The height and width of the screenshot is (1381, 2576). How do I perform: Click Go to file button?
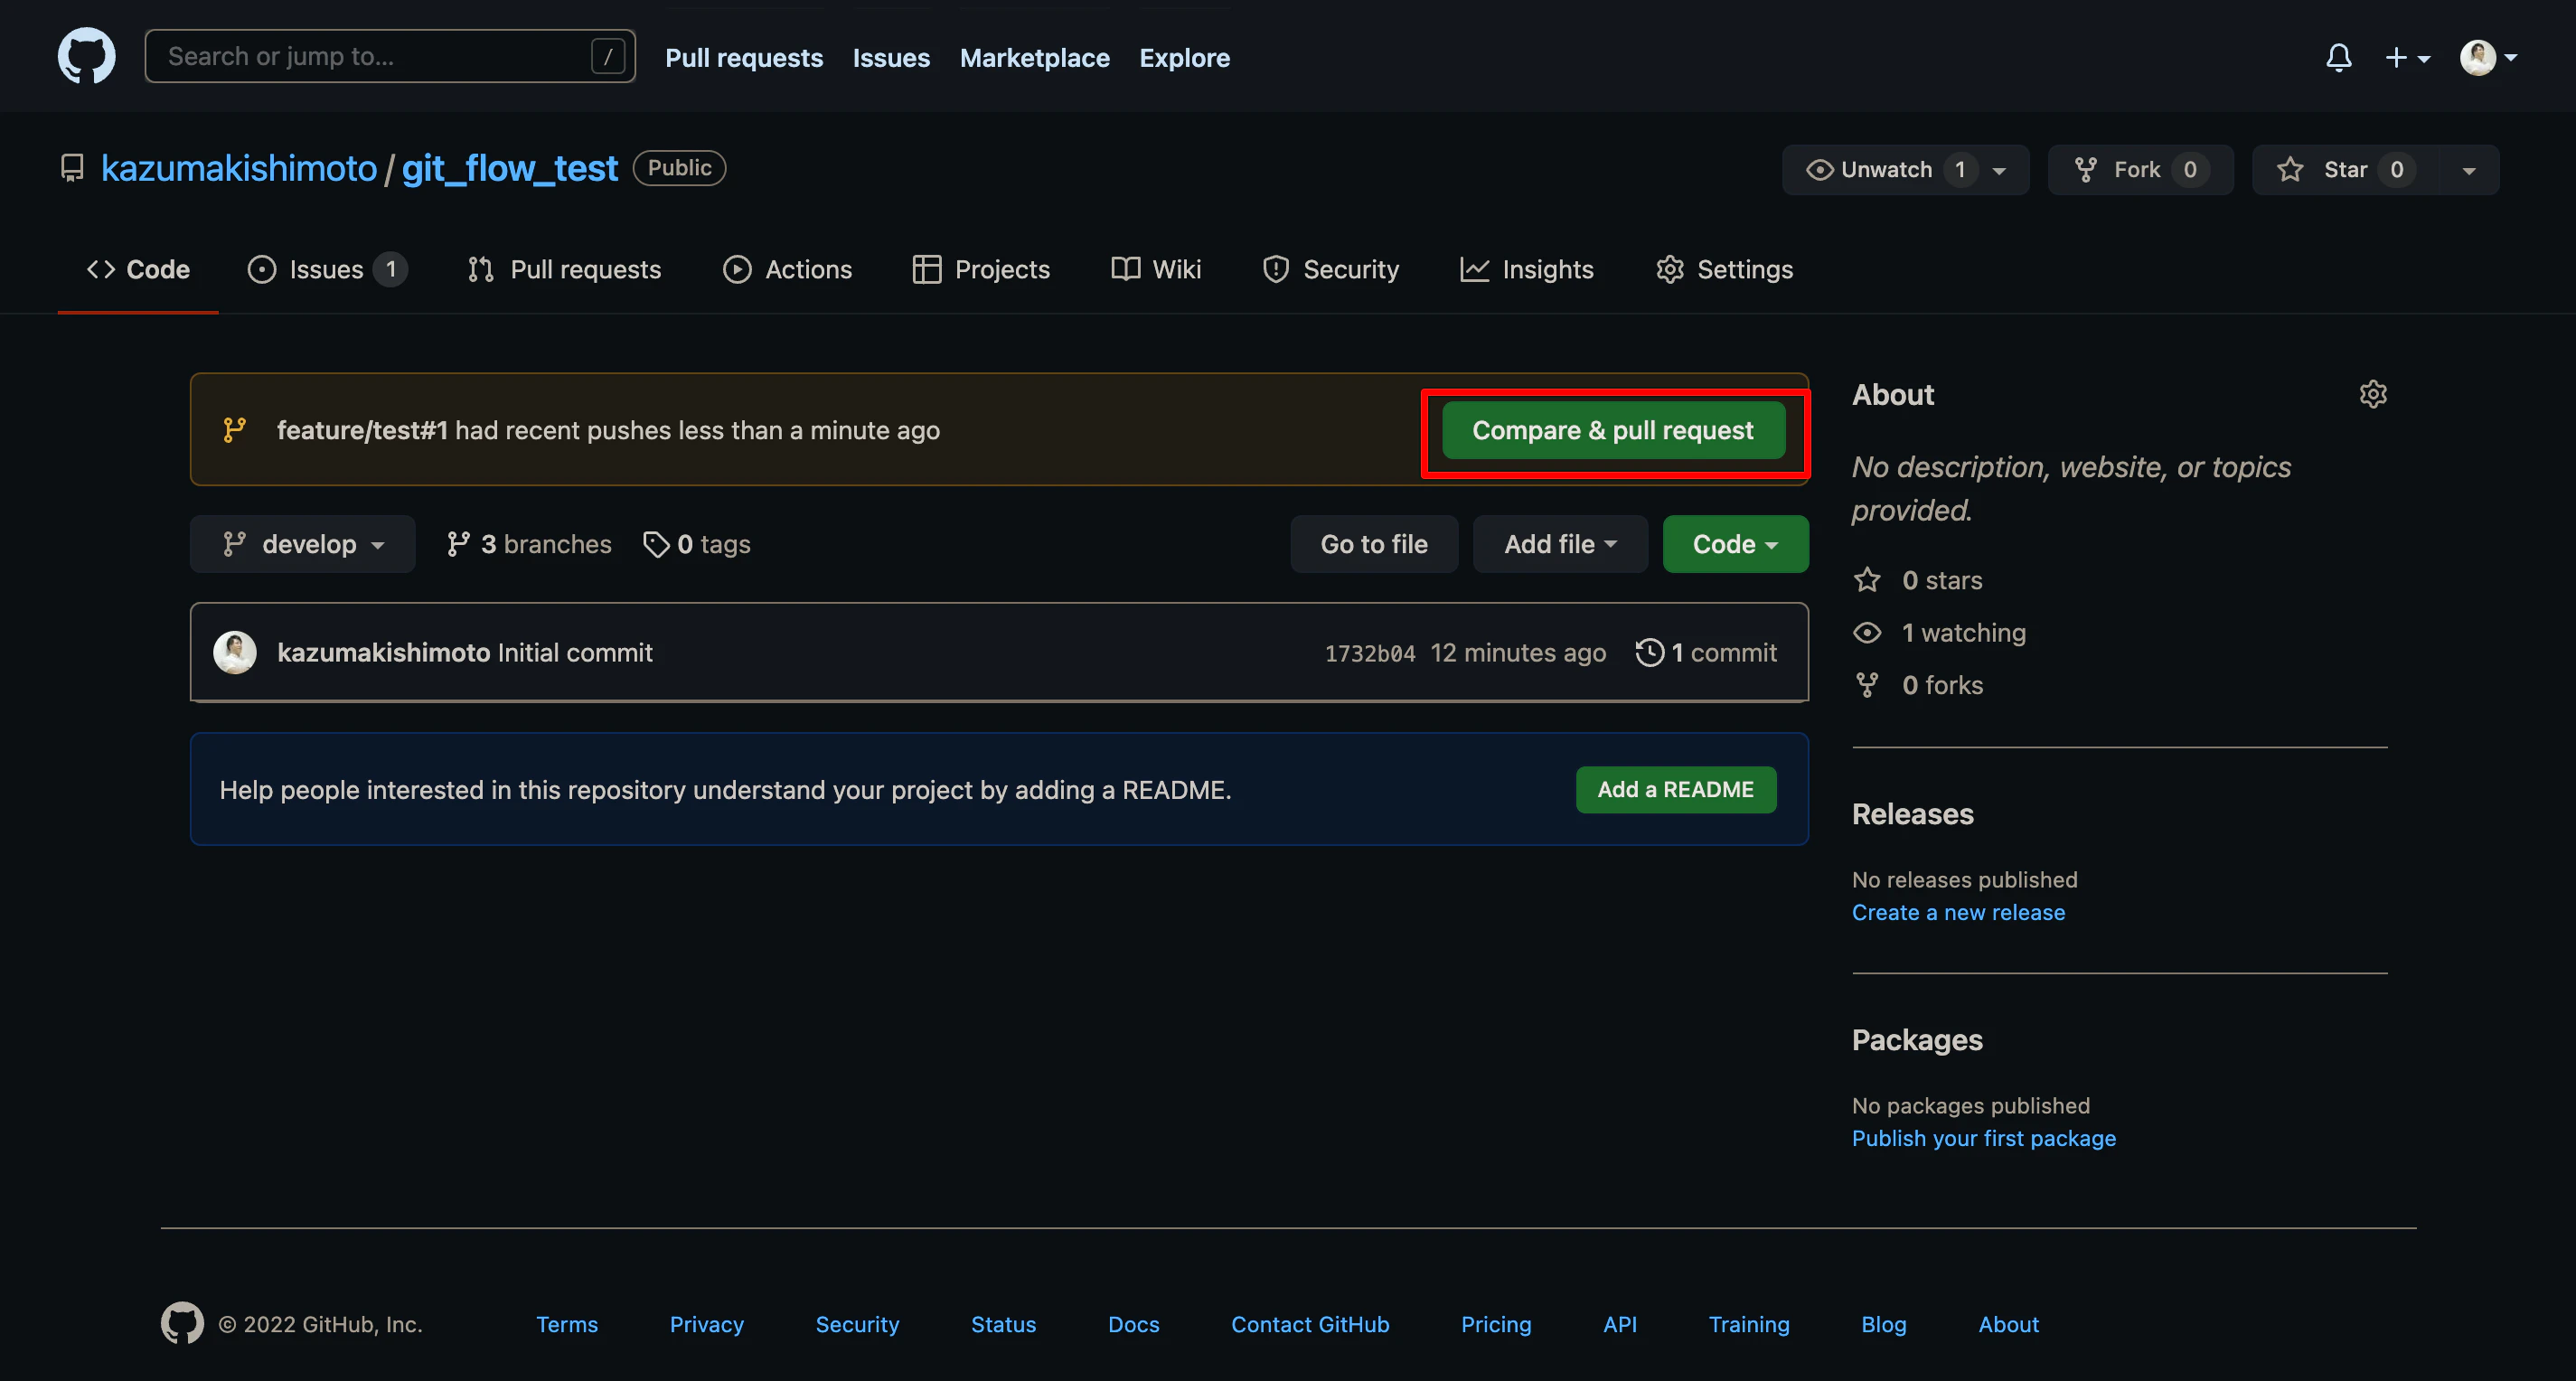(x=1374, y=544)
